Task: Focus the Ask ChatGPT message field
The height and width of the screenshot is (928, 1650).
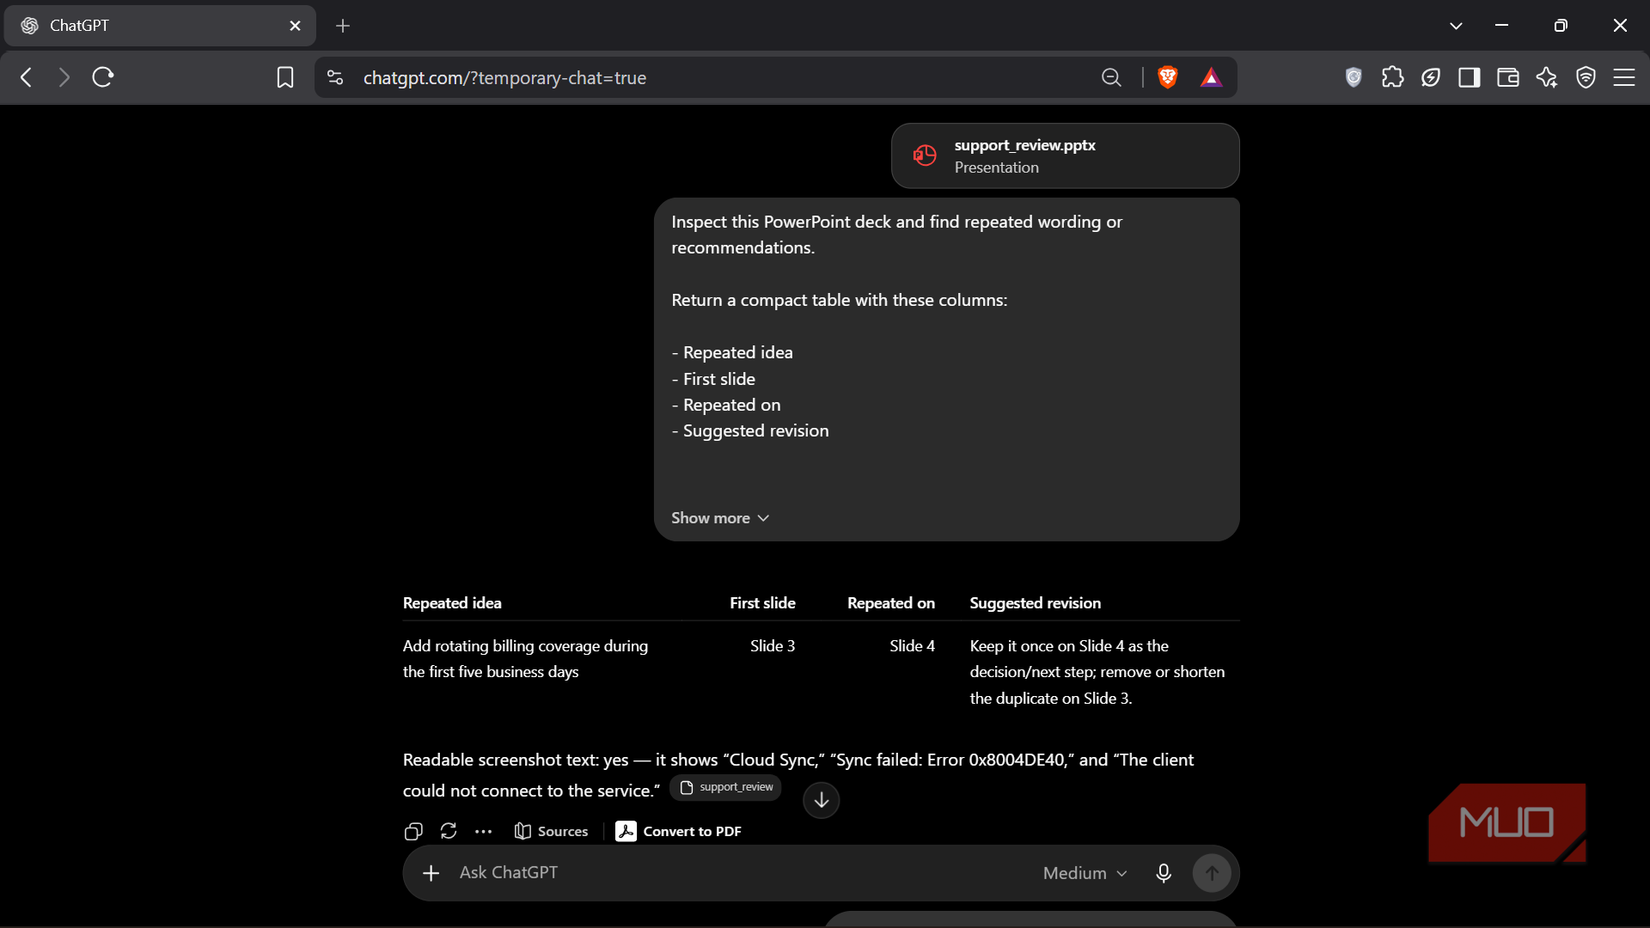Action: click(740, 873)
